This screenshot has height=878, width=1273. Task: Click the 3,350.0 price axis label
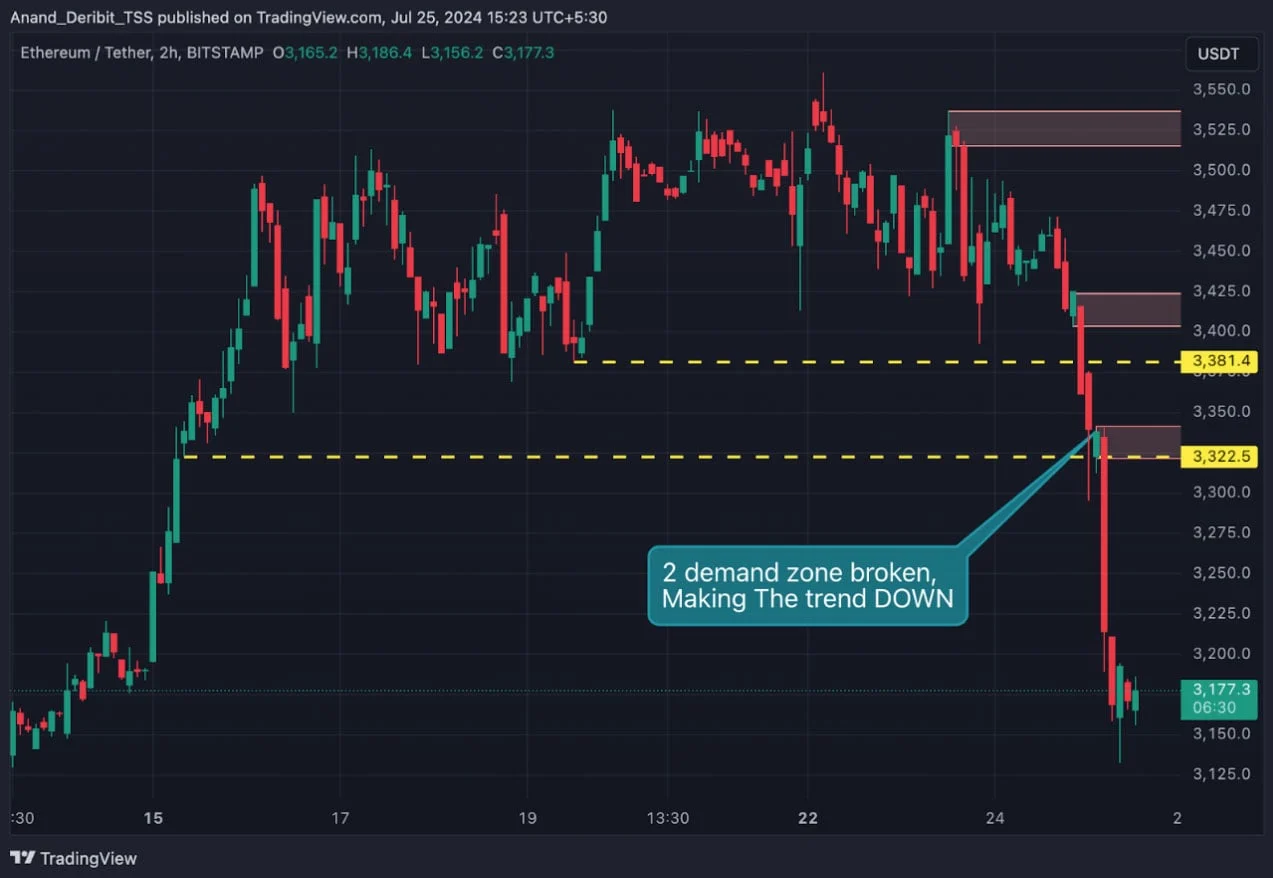tap(1221, 411)
